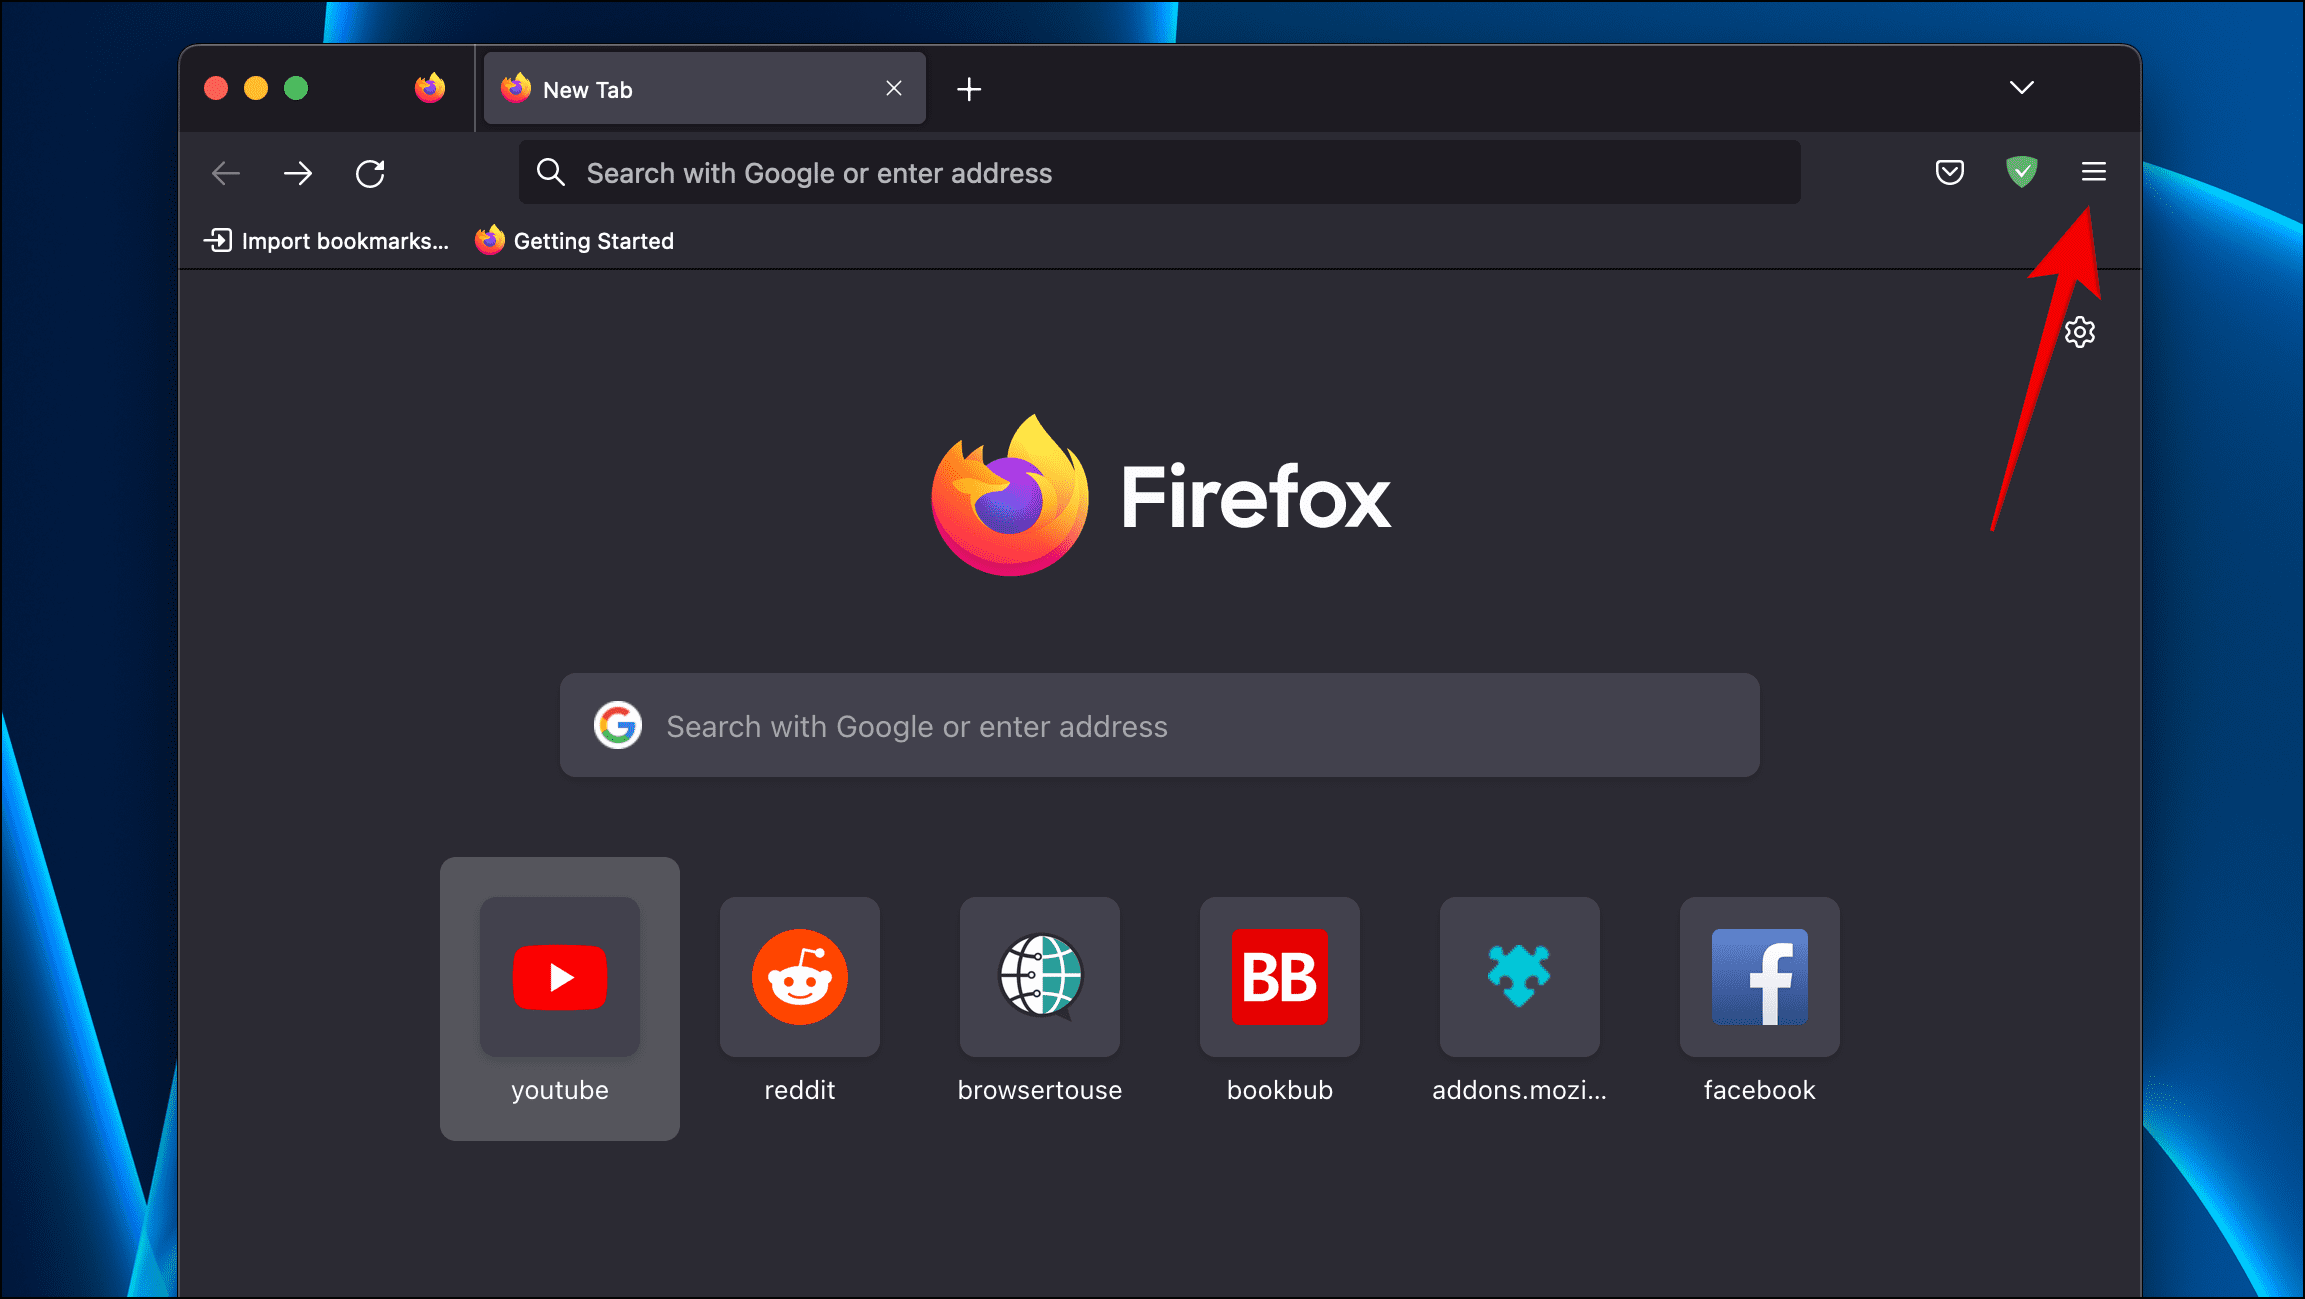Viewport: 2305px width, 1299px height.
Task: Open new tab personalize gear icon
Action: pyautogui.click(x=2079, y=332)
